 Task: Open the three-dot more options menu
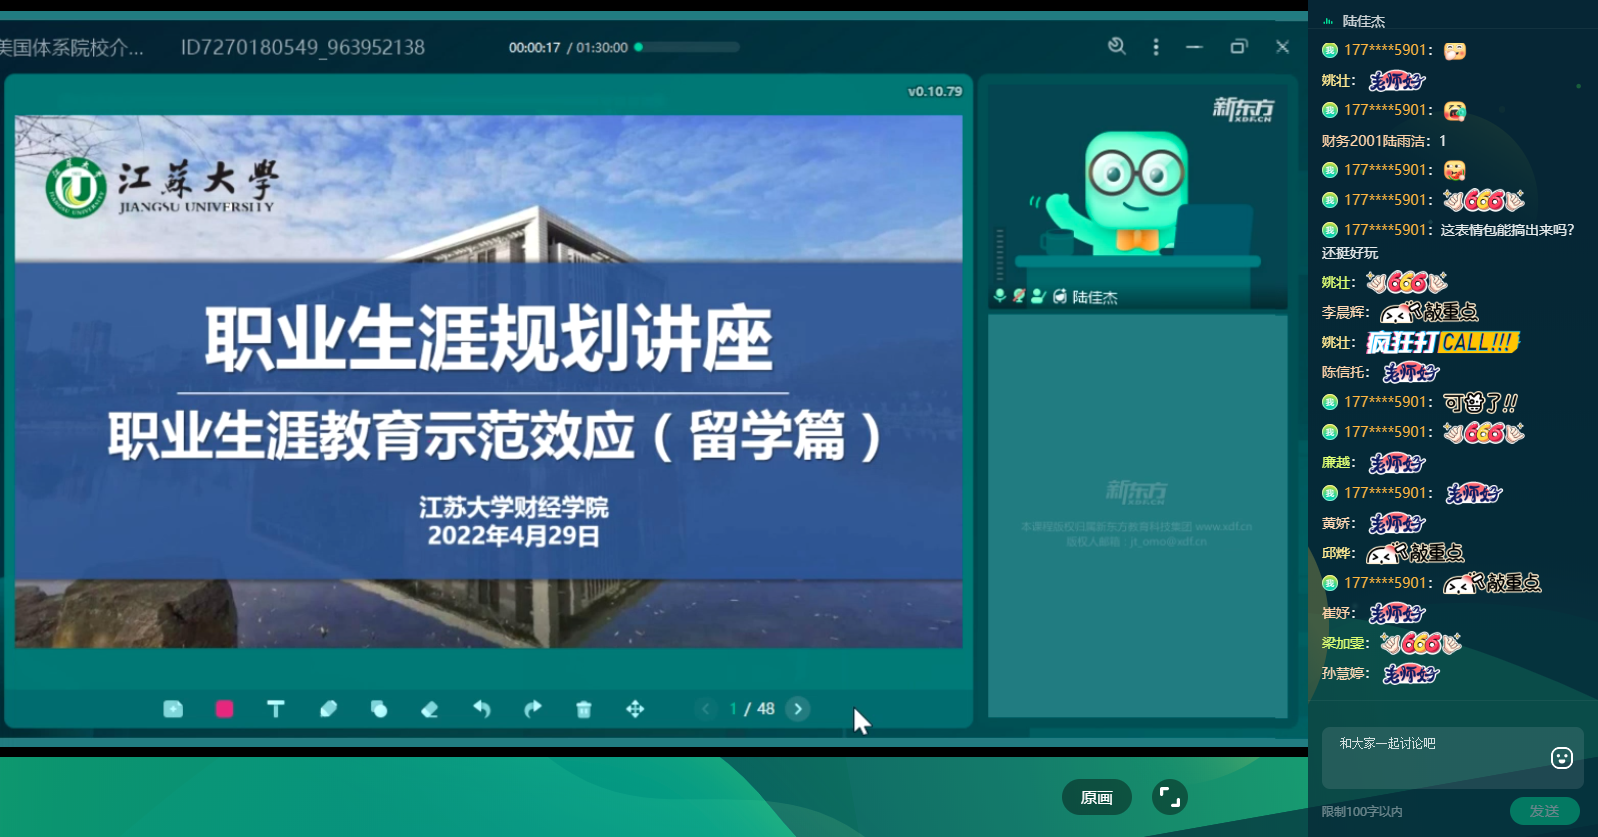[x=1156, y=47]
